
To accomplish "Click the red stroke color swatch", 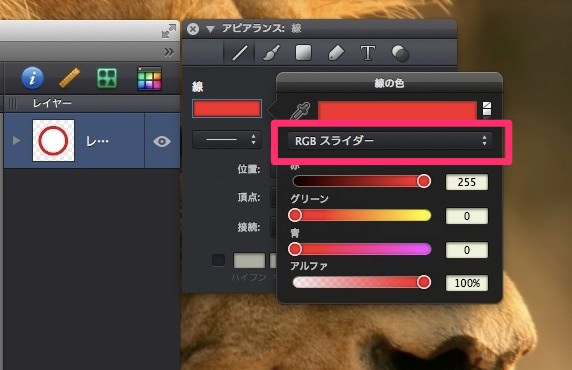I will pyautogui.click(x=227, y=108).
